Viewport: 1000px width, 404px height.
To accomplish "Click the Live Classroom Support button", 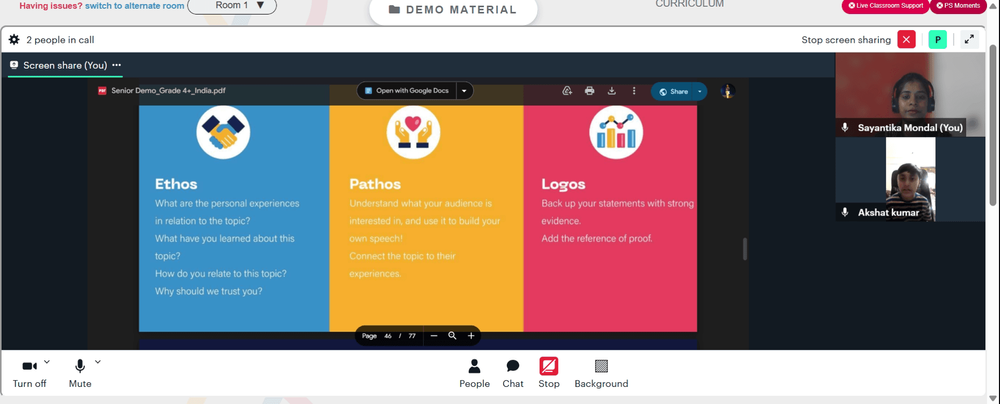I will click(x=885, y=6).
